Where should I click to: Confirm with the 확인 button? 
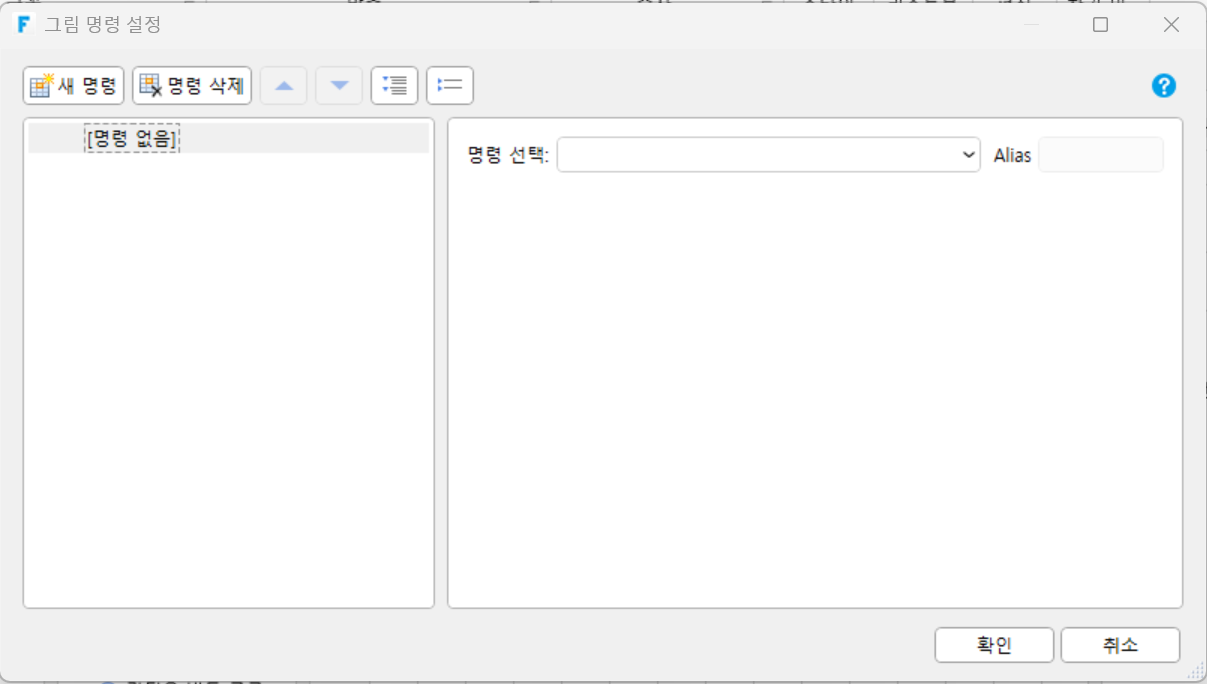point(994,645)
